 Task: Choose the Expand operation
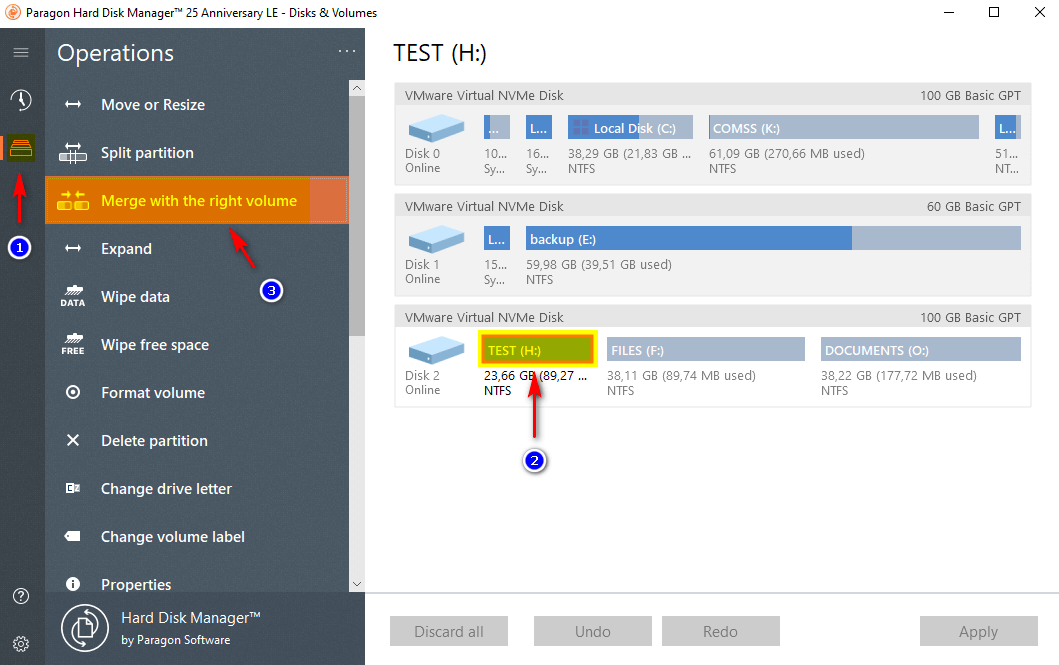click(197, 248)
